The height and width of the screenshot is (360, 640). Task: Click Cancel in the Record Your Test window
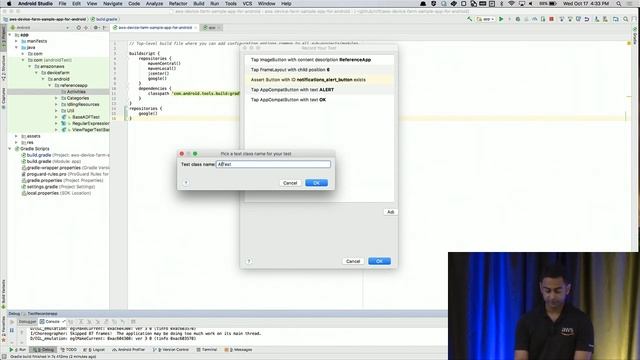[353, 261]
